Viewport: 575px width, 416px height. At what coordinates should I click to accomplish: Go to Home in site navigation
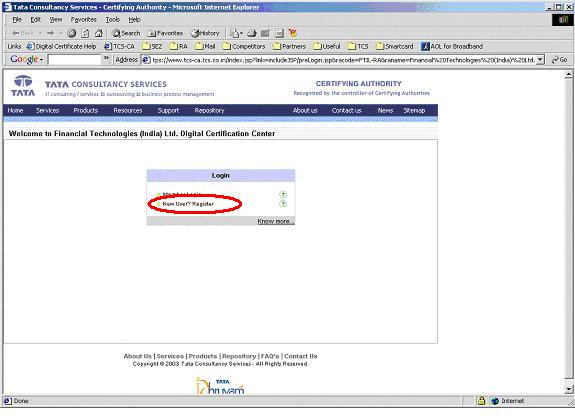pyautogui.click(x=15, y=110)
